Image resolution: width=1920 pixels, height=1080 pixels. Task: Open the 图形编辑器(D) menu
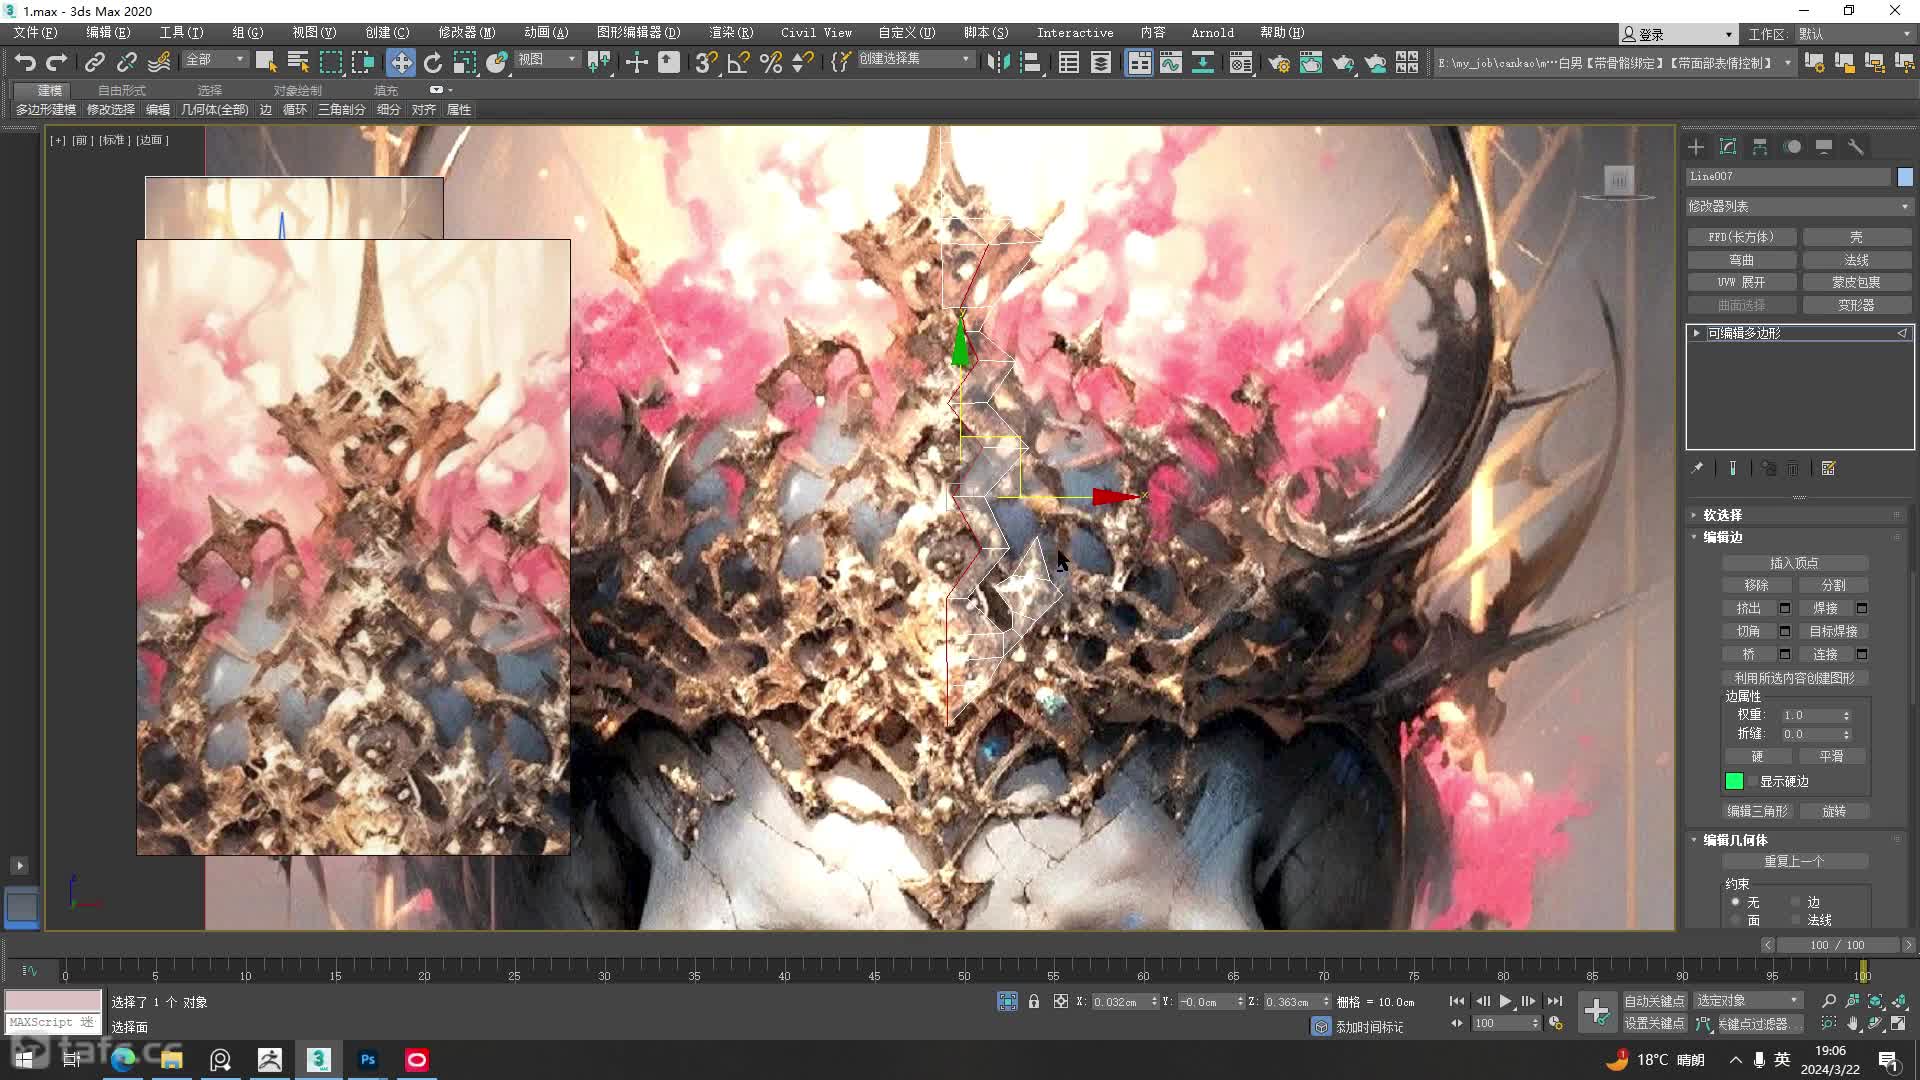point(638,33)
